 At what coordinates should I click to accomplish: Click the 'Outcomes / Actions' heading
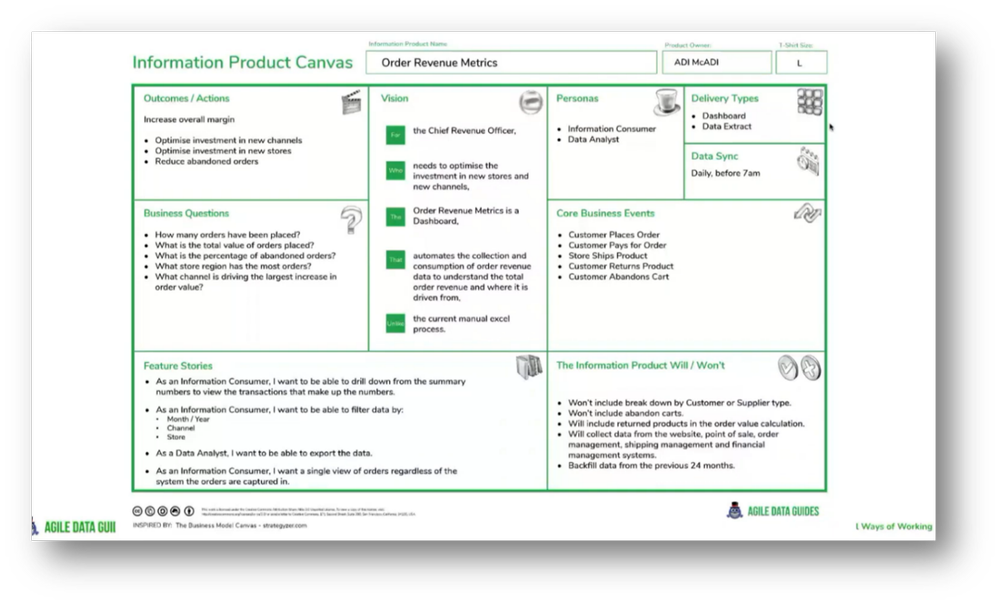[186, 98]
